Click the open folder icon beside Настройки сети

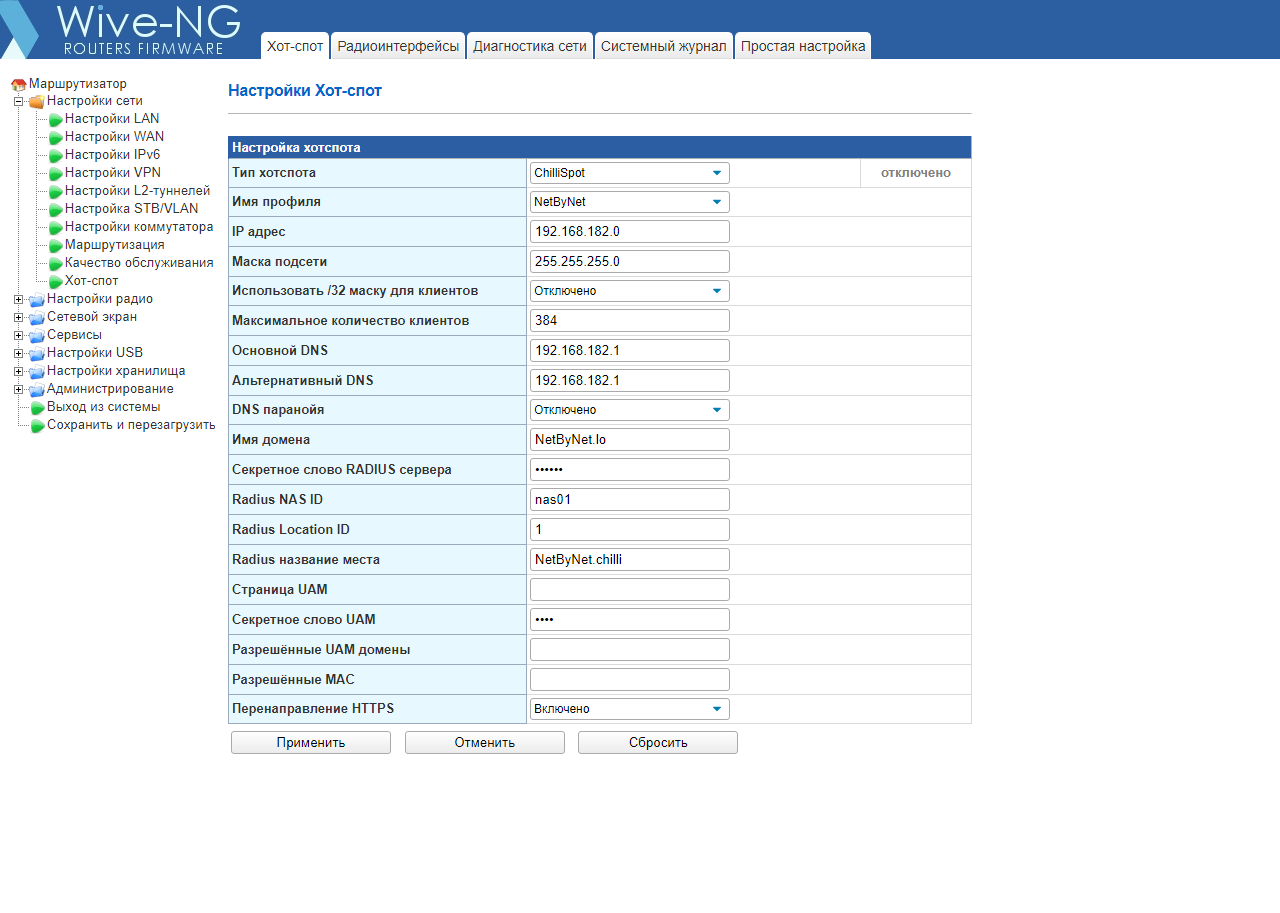tap(36, 102)
